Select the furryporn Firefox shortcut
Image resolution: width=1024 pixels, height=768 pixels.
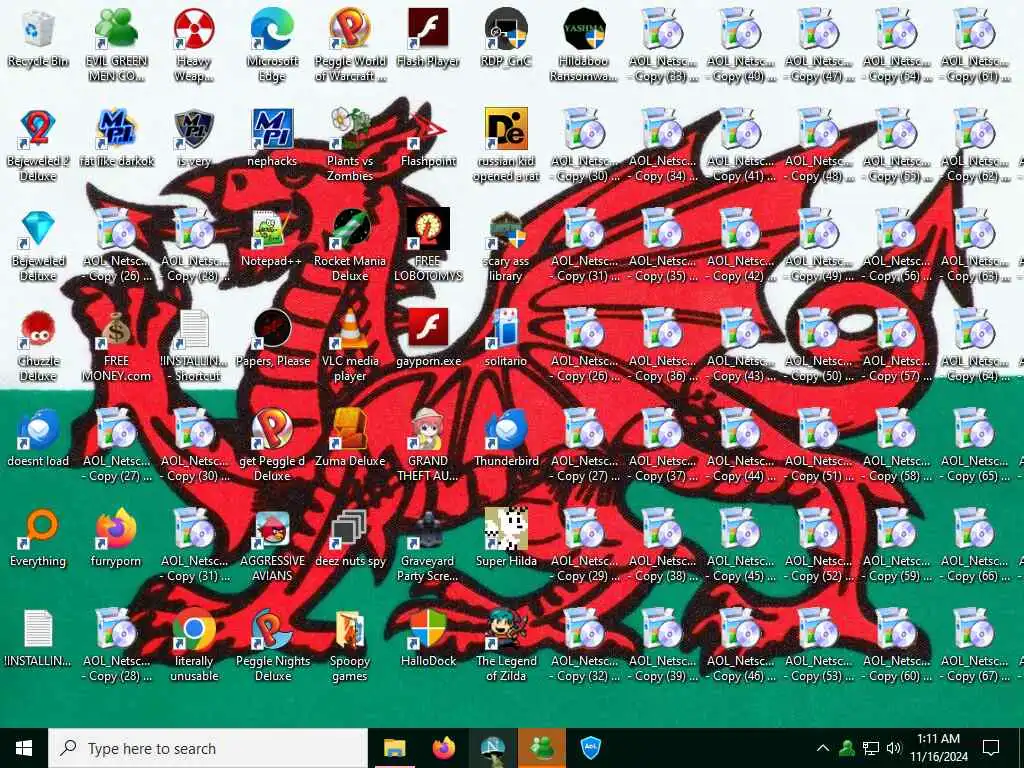pos(116,530)
